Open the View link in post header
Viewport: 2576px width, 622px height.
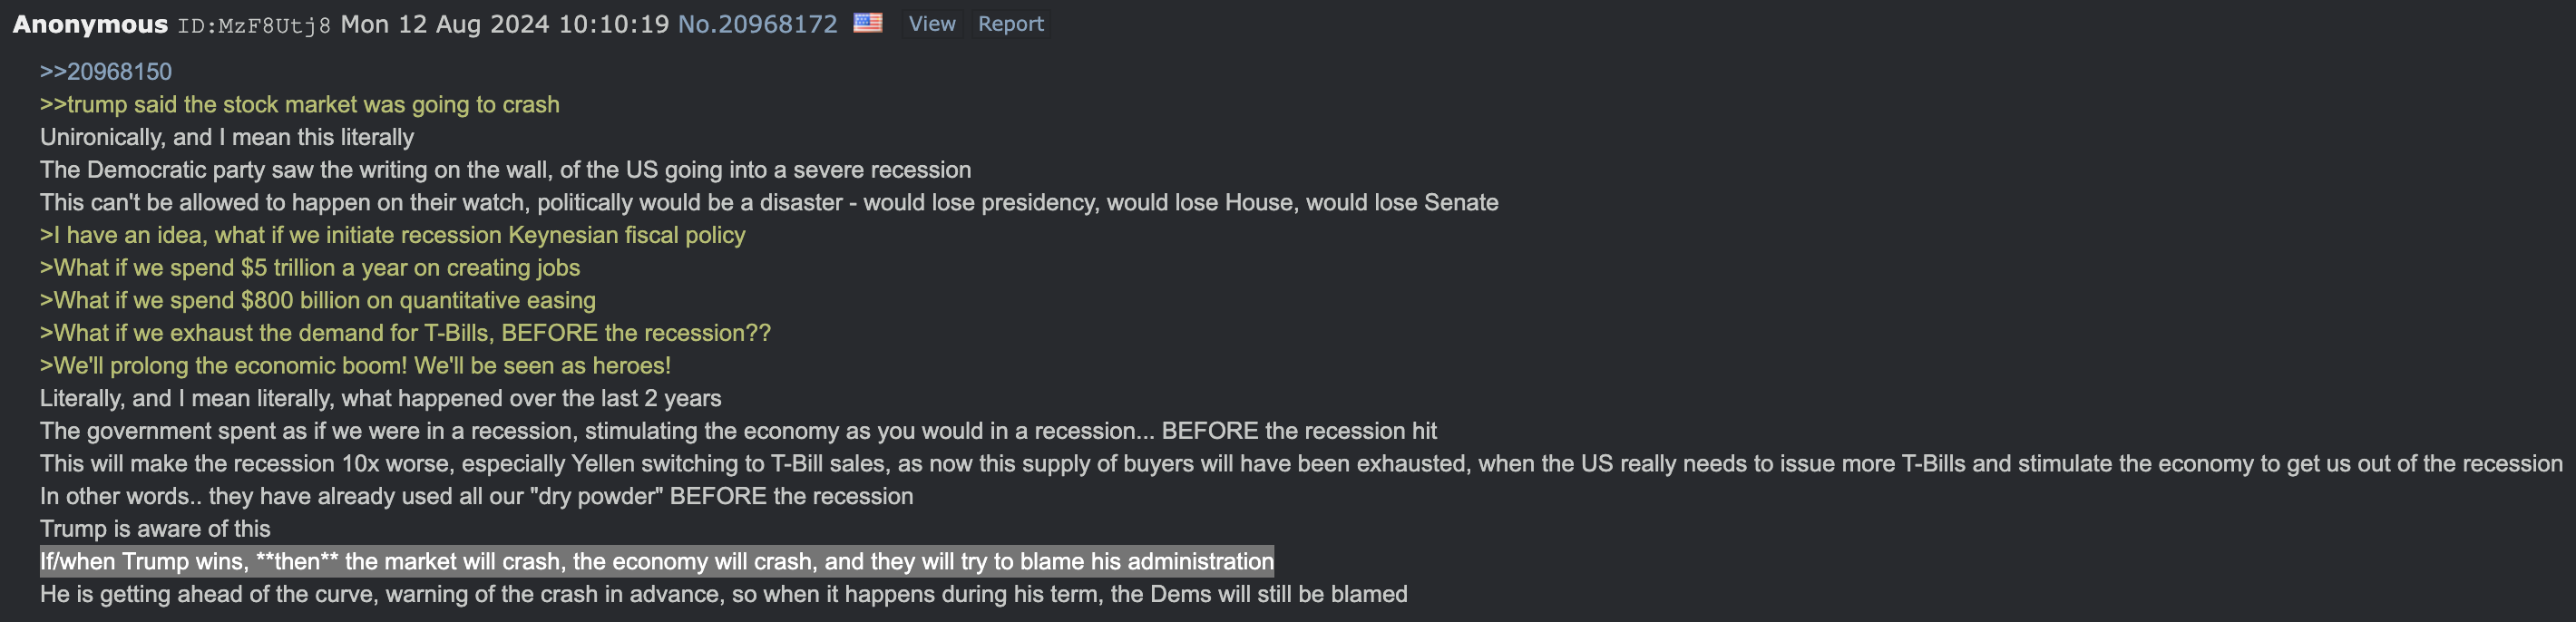pyautogui.click(x=931, y=24)
